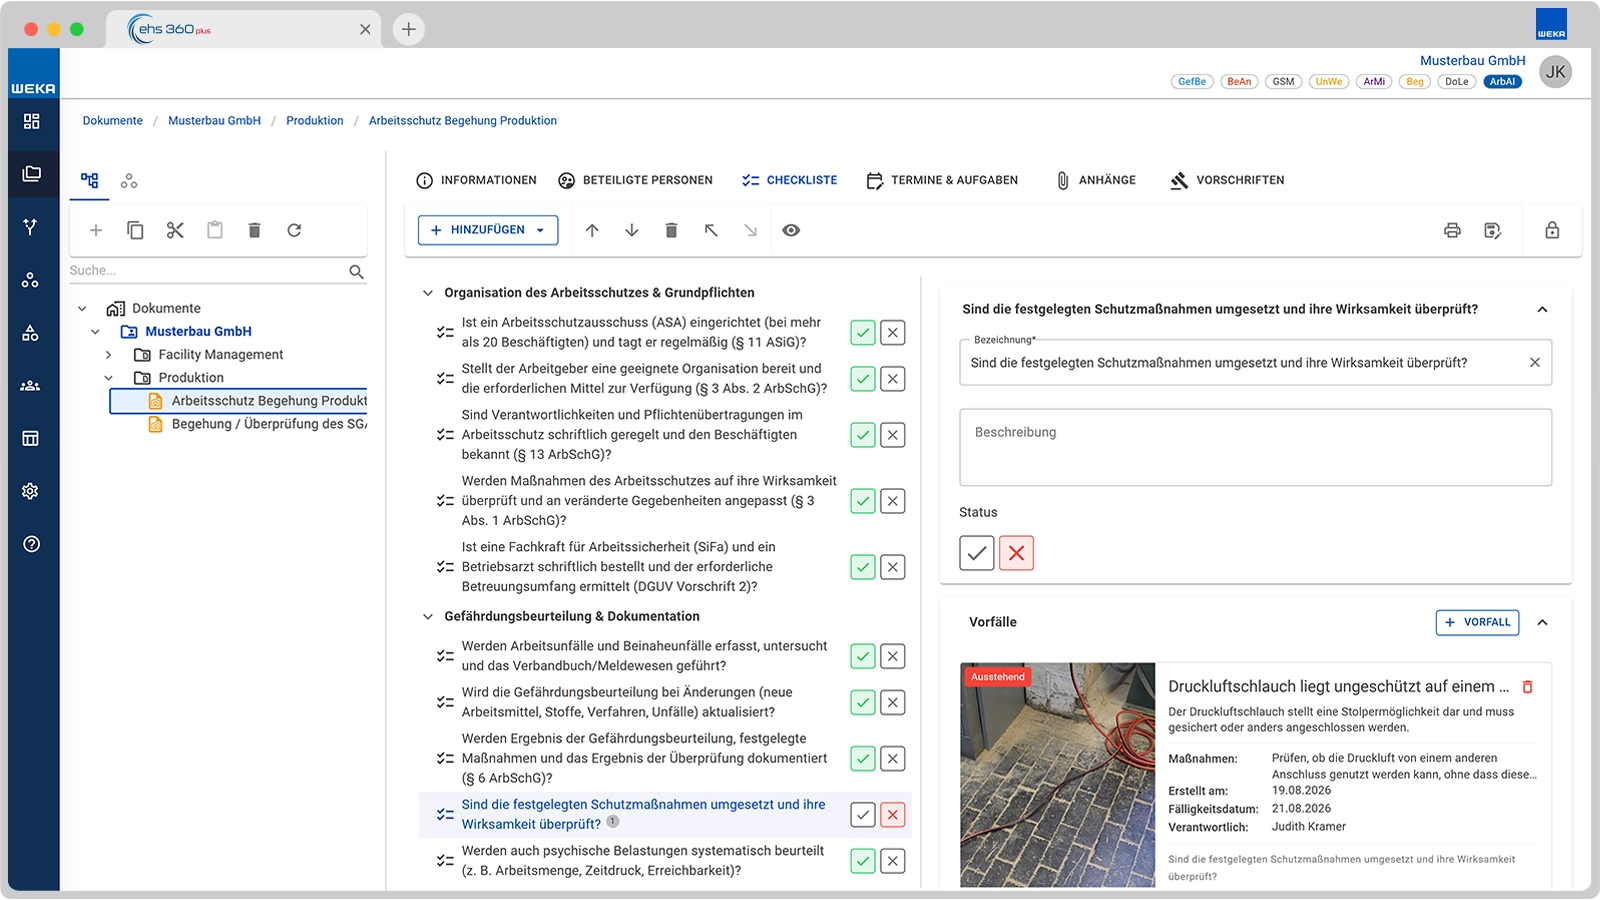This screenshot has height=900, width=1600.
Task: Open the Hinzufügen dropdown
Action: pyautogui.click(x=488, y=230)
